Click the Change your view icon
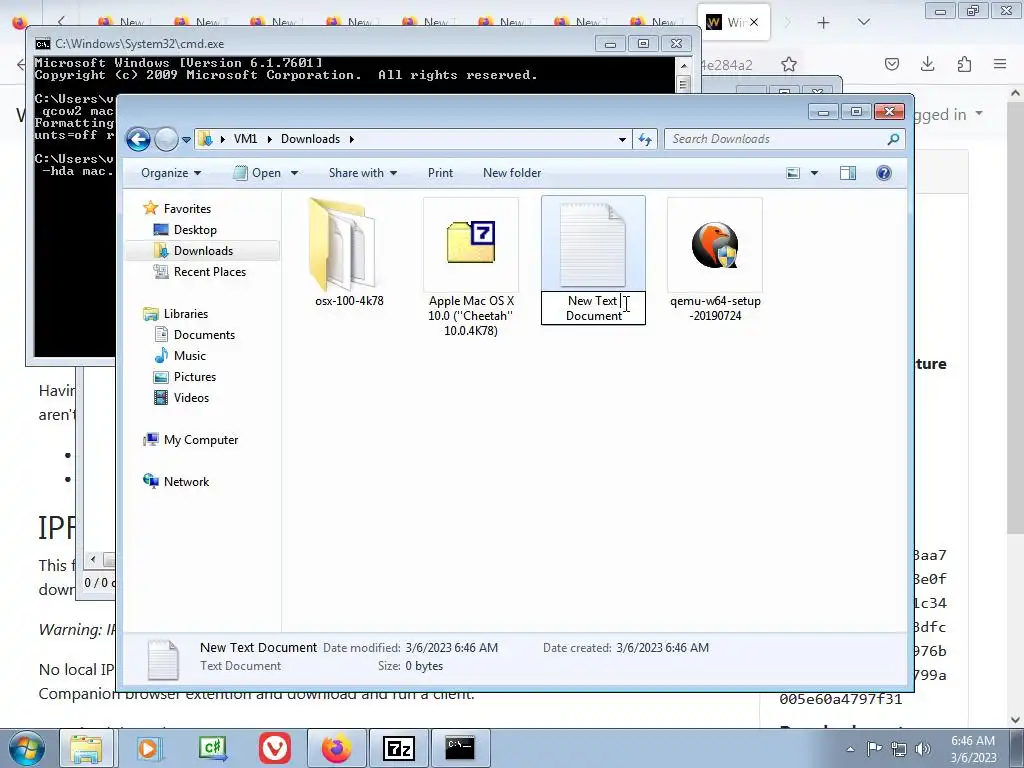 793,173
